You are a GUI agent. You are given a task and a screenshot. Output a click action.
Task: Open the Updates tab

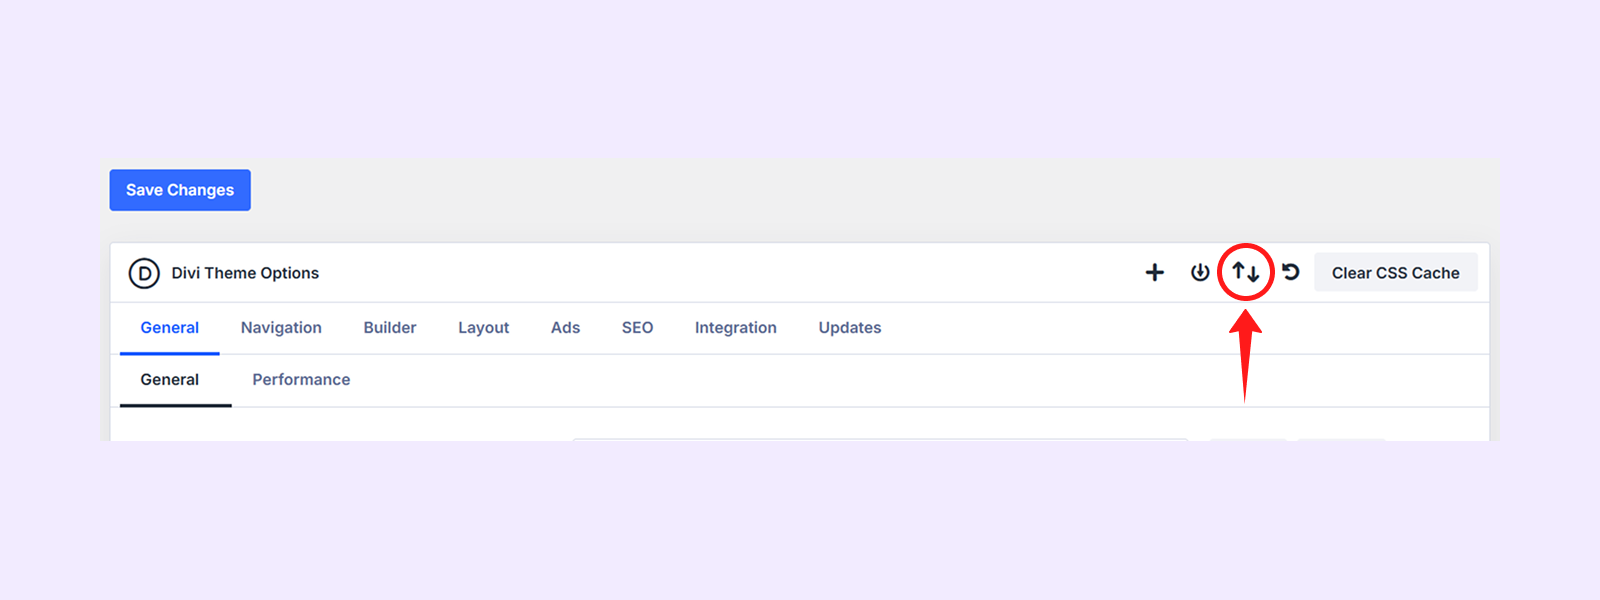(x=850, y=328)
